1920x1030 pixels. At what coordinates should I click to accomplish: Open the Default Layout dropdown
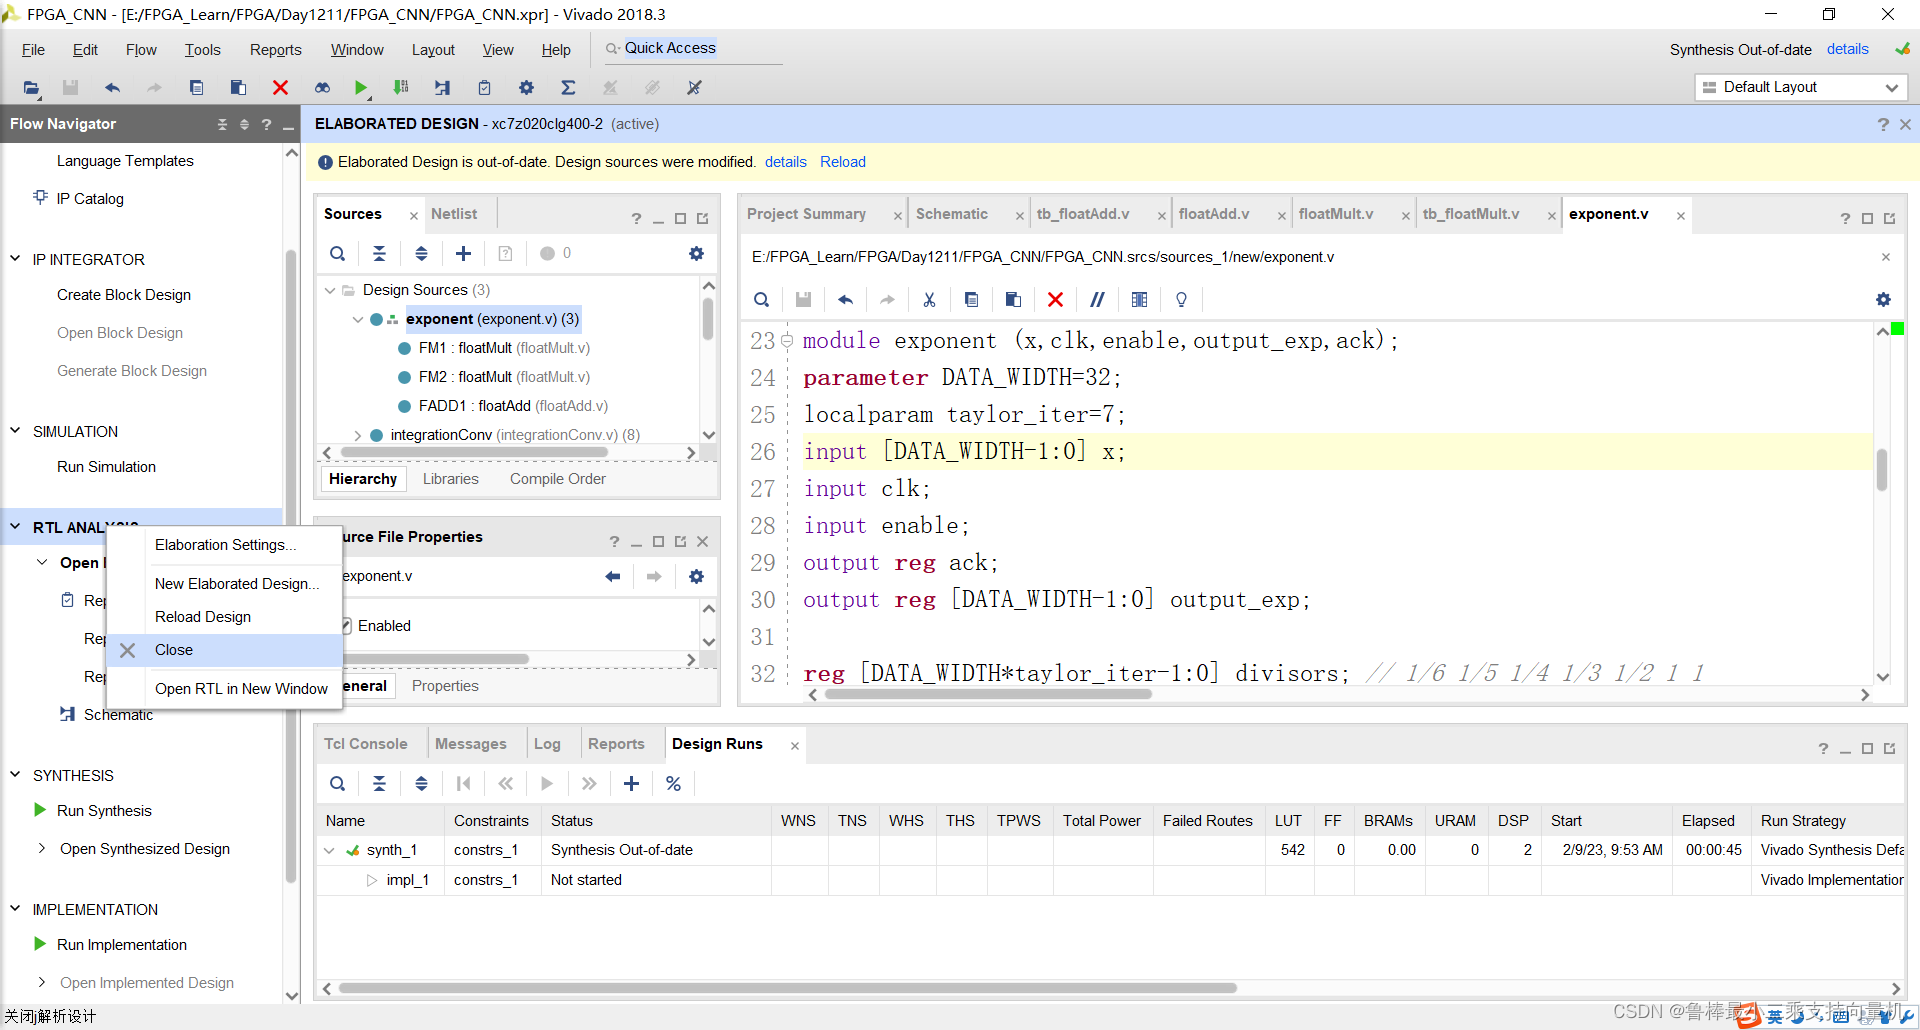pyautogui.click(x=1801, y=88)
